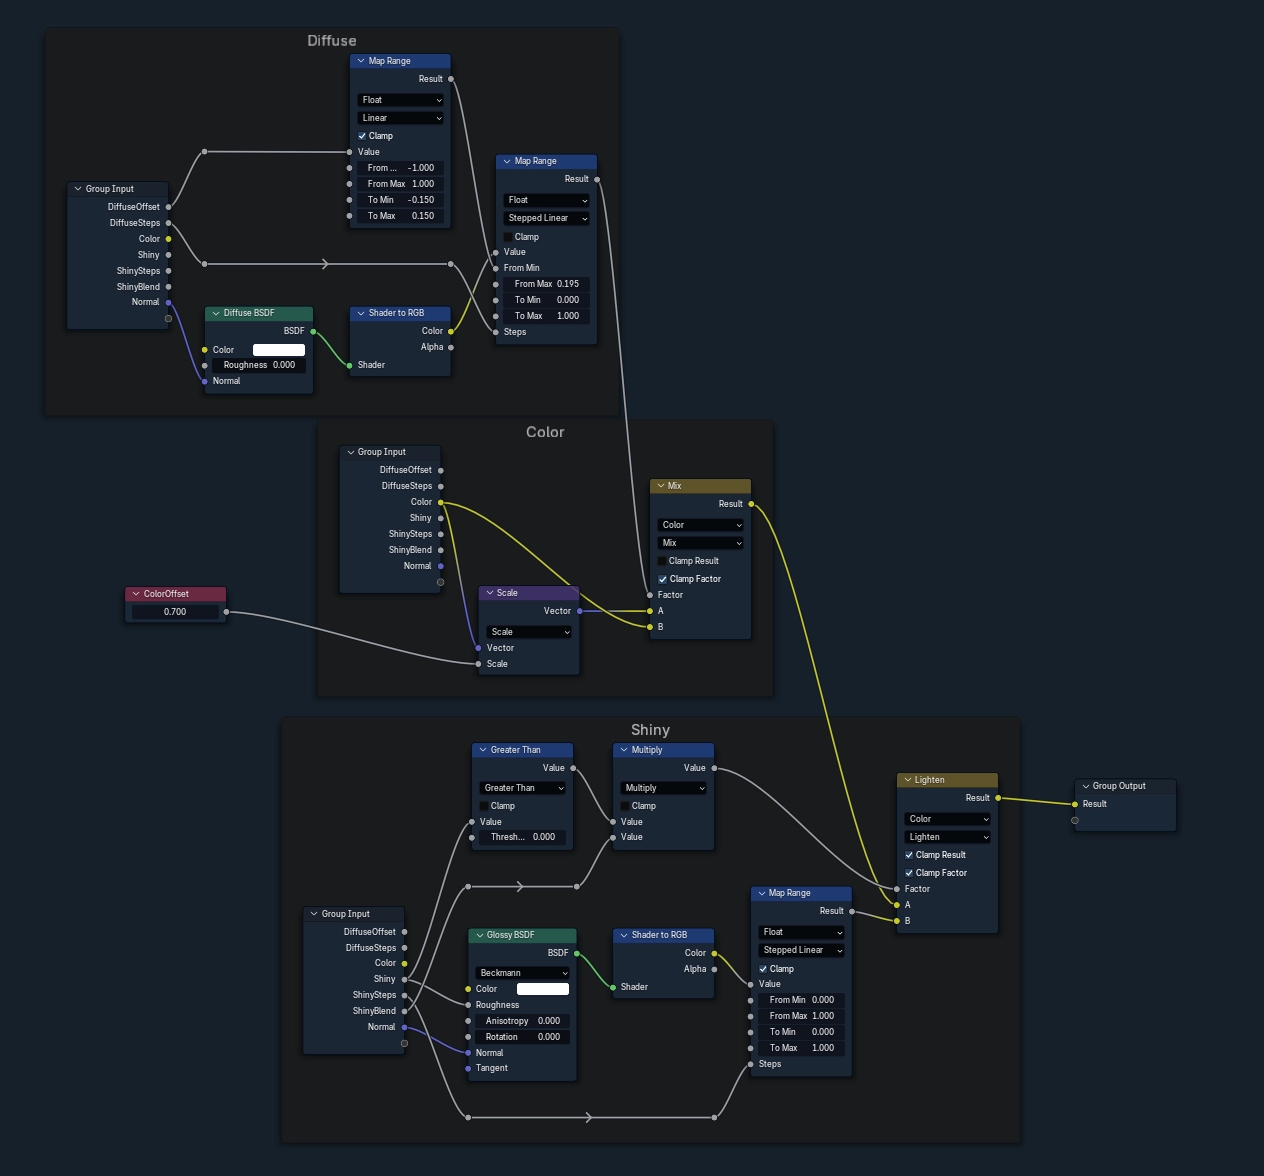Open the blend mode dropdown showing Mix
1264x1176 pixels.
pos(699,542)
